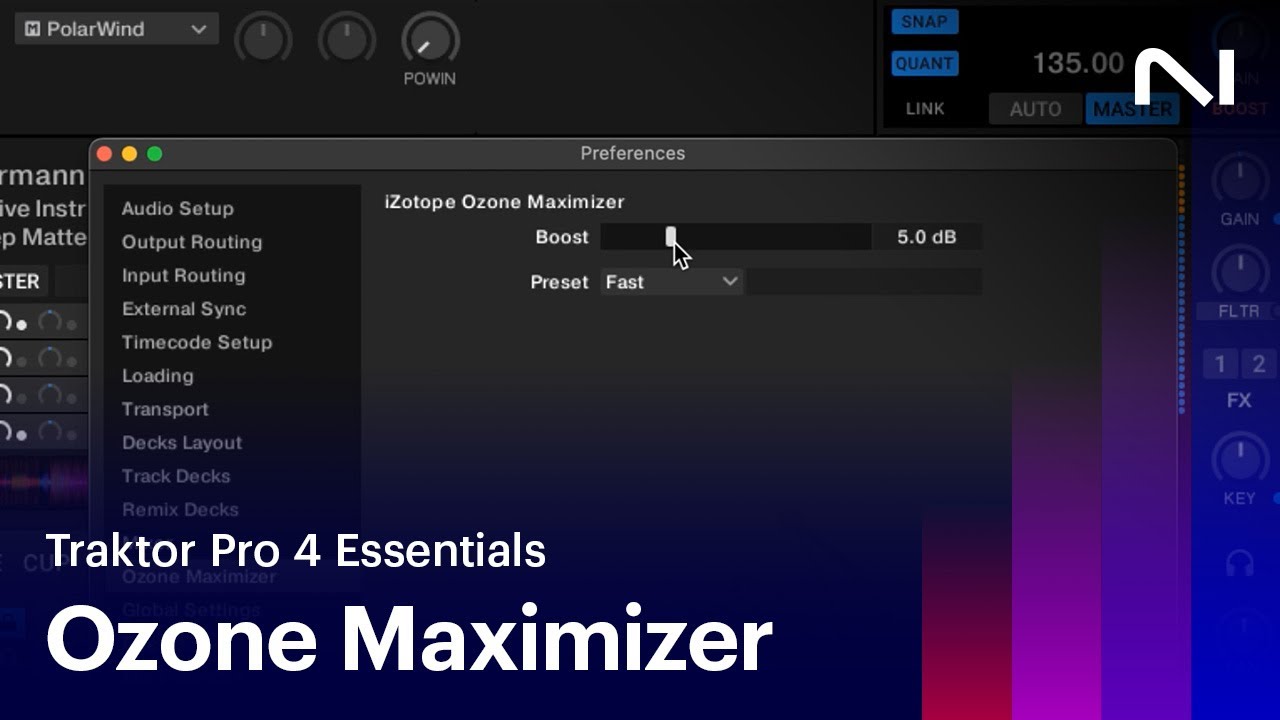Click the Boost slider handle
1280x720 pixels.
671,236
